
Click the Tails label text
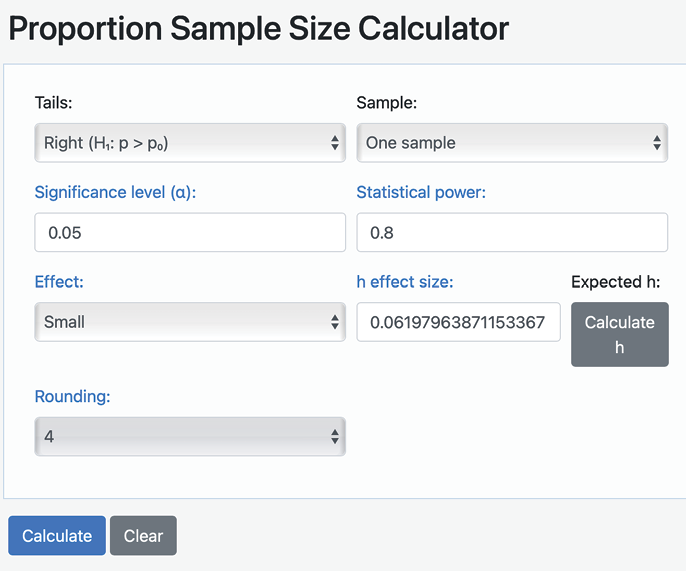coord(53,102)
